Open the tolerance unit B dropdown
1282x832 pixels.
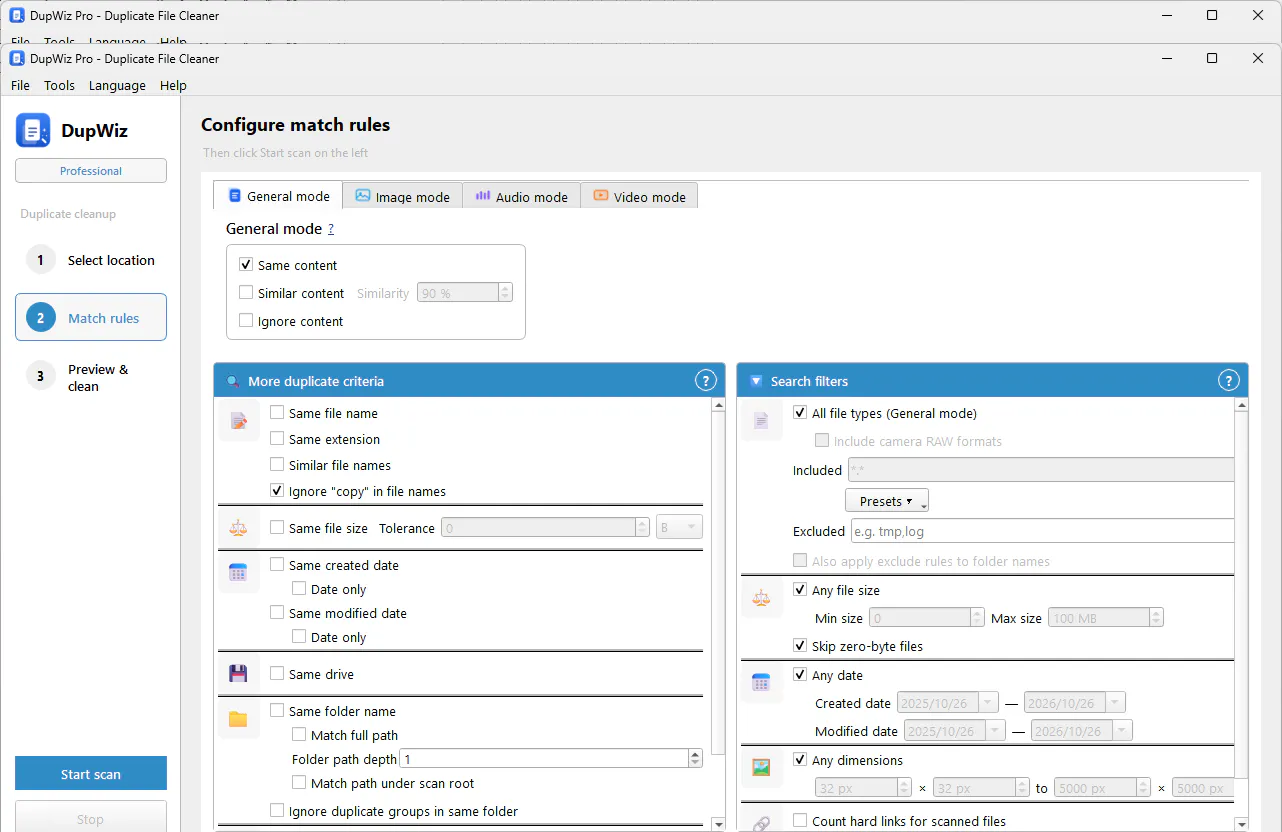pos(680,528)
